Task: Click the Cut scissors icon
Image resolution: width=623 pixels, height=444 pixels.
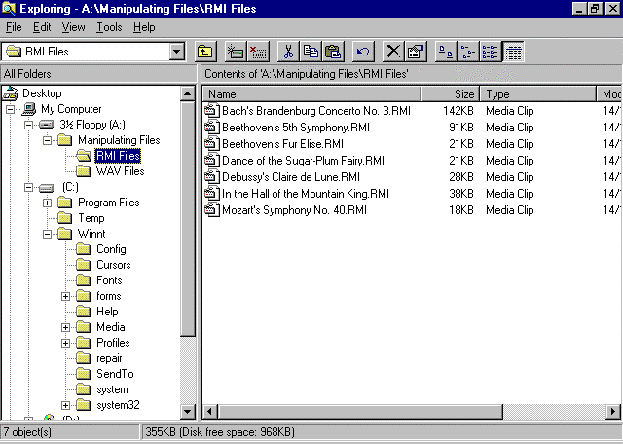Action: point(288,51)
